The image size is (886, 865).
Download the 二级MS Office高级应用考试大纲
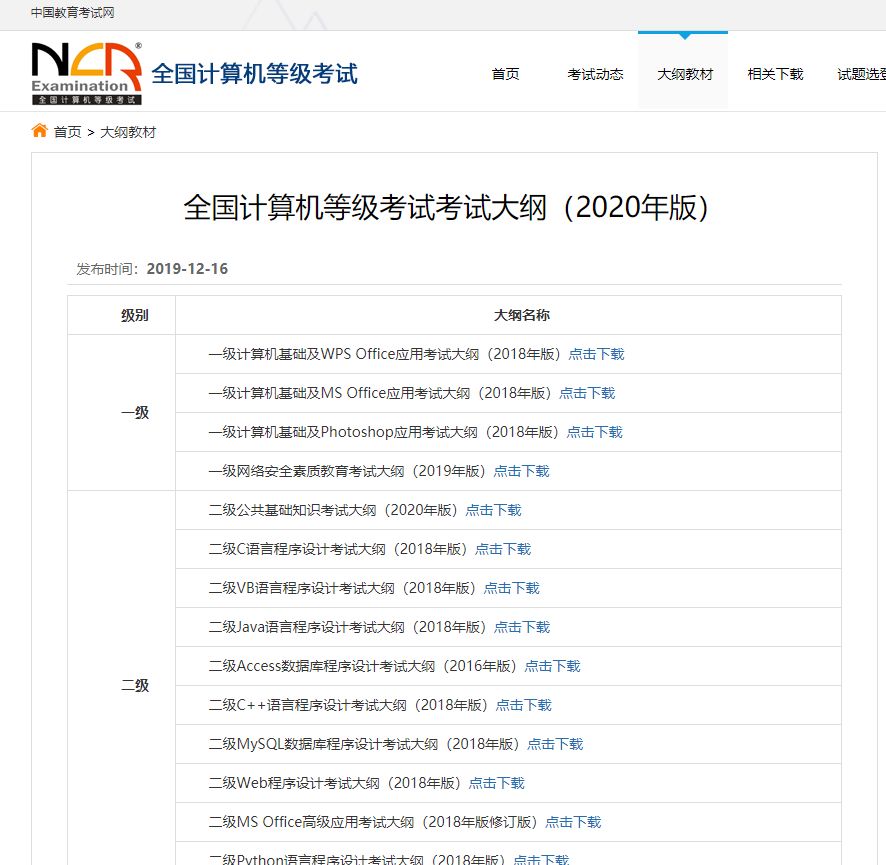[573, 822]
